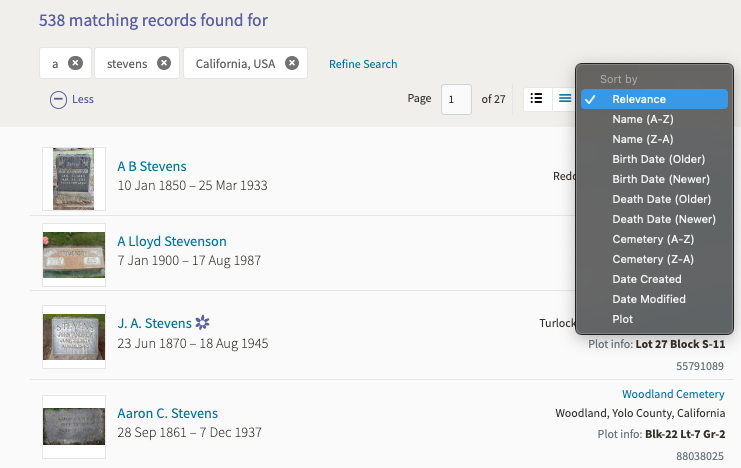Viewport: 741px width, 468px height.
Task: Click the flower icon beside J. A. Stevens
Action: pyautogui.click(x=202, y=322)
